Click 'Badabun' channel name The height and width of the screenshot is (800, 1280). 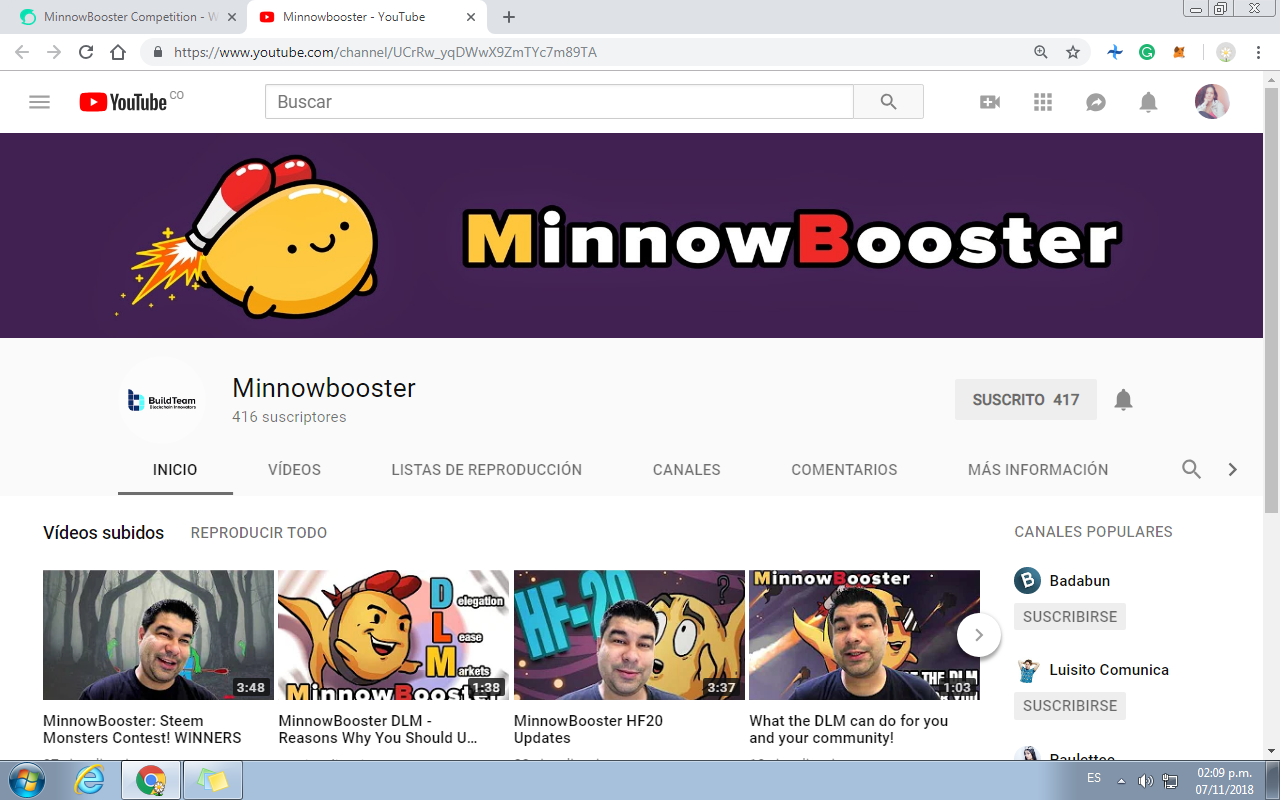point(1079,581)
